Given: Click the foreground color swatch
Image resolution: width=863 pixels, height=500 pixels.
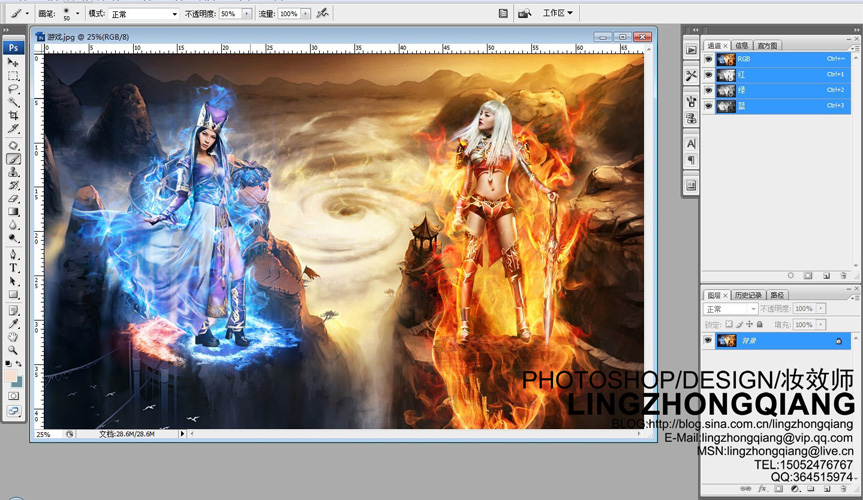Looking at the screenshot, I should pos(10,376).
